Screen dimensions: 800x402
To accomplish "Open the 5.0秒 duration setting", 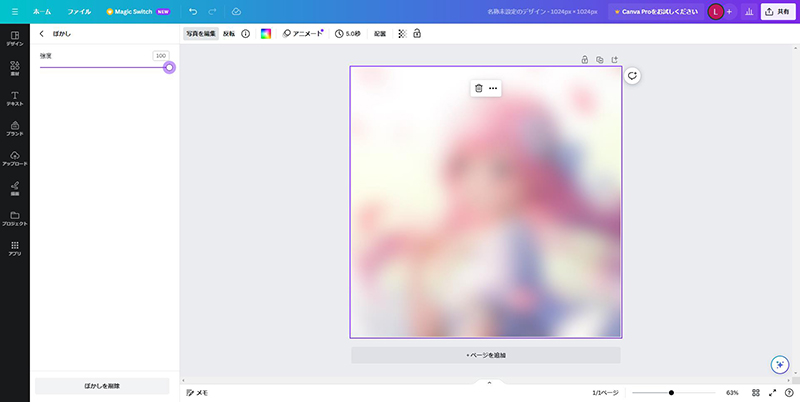I will tap(347, 34).
